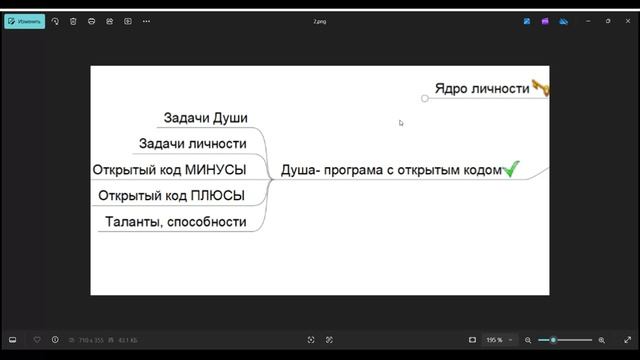Click the Изменить edit image button

click(x=24, y=21)
